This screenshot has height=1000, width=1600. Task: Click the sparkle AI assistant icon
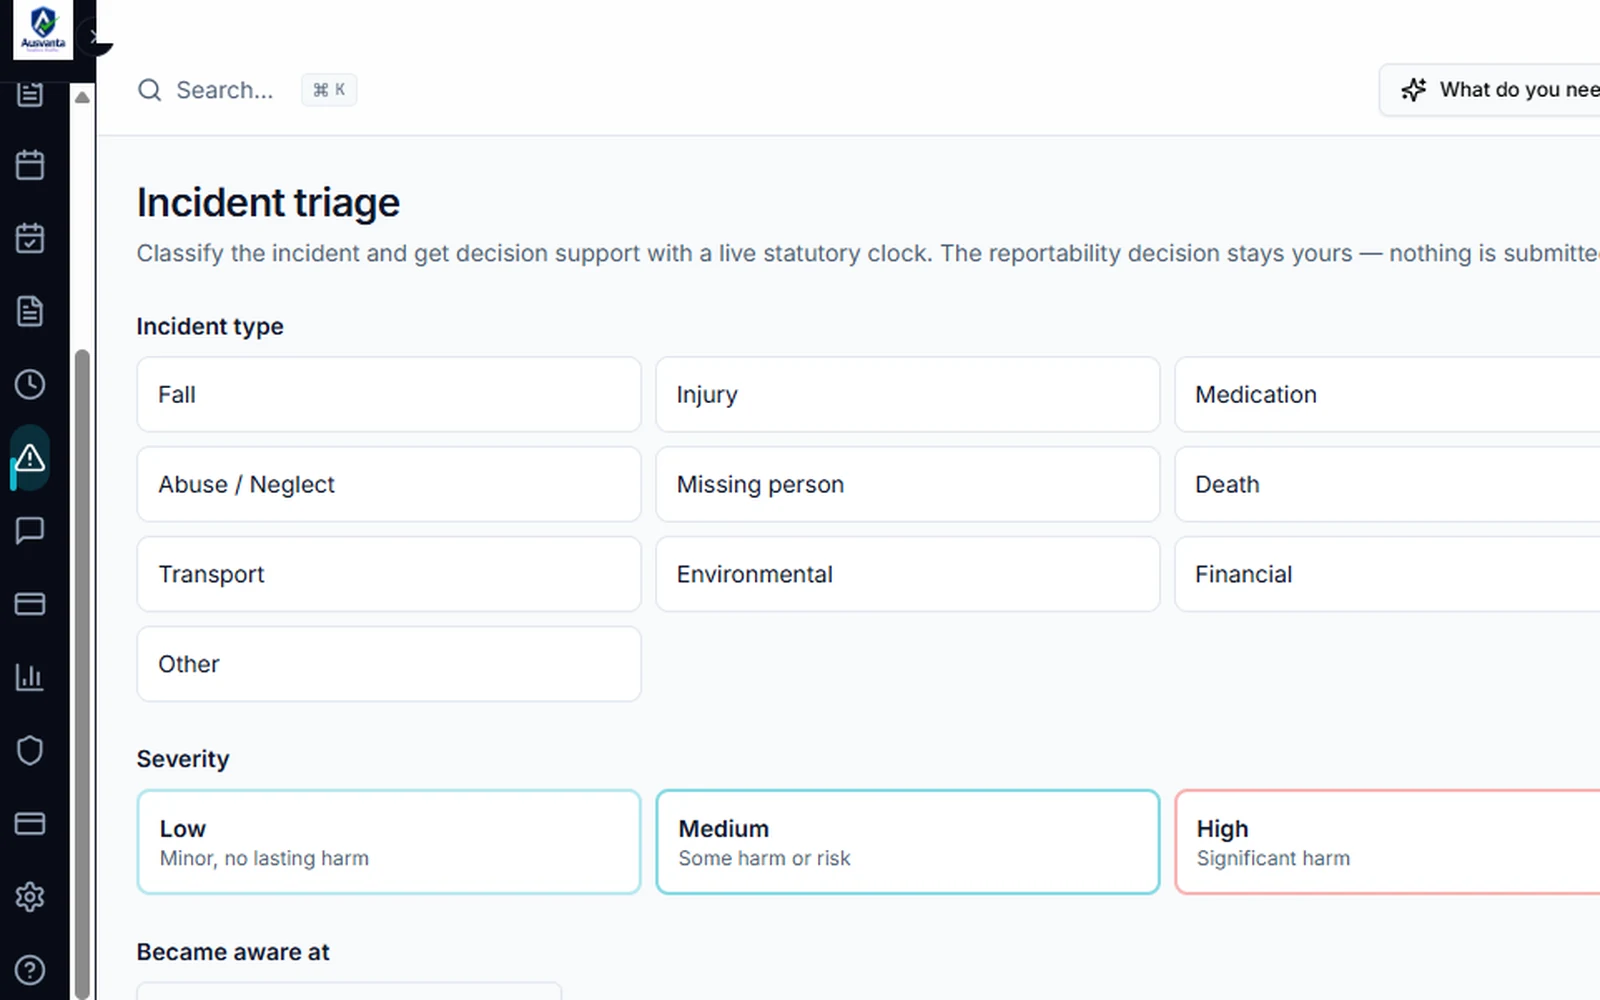1414,90
